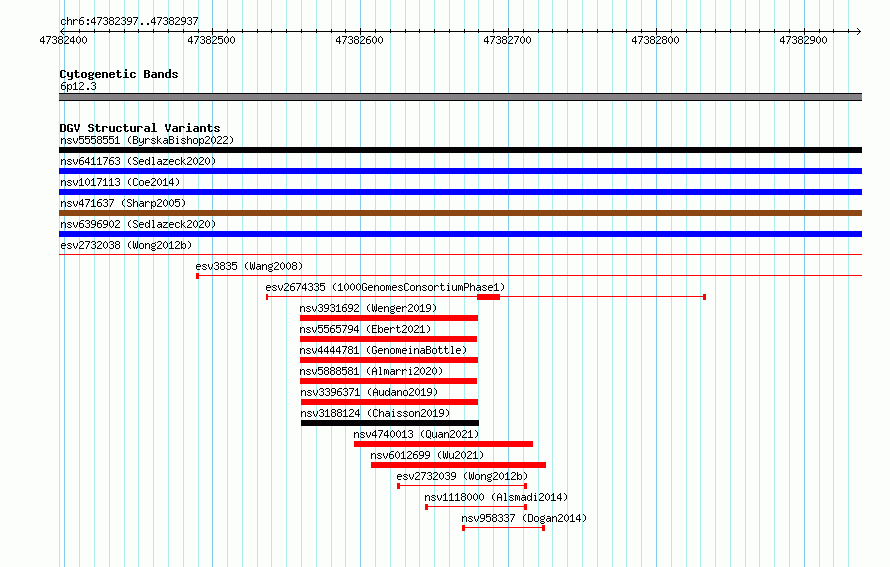Select the gray 6p12.3 cytogenetic band bar

[460, 97]
